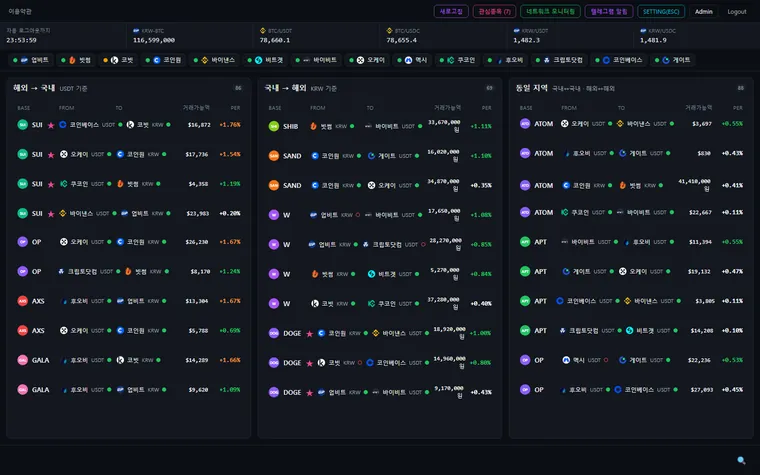
Task: Click PER column header in 해외→국내 panel
Action: pyautogui.click(x=236, y=108)
